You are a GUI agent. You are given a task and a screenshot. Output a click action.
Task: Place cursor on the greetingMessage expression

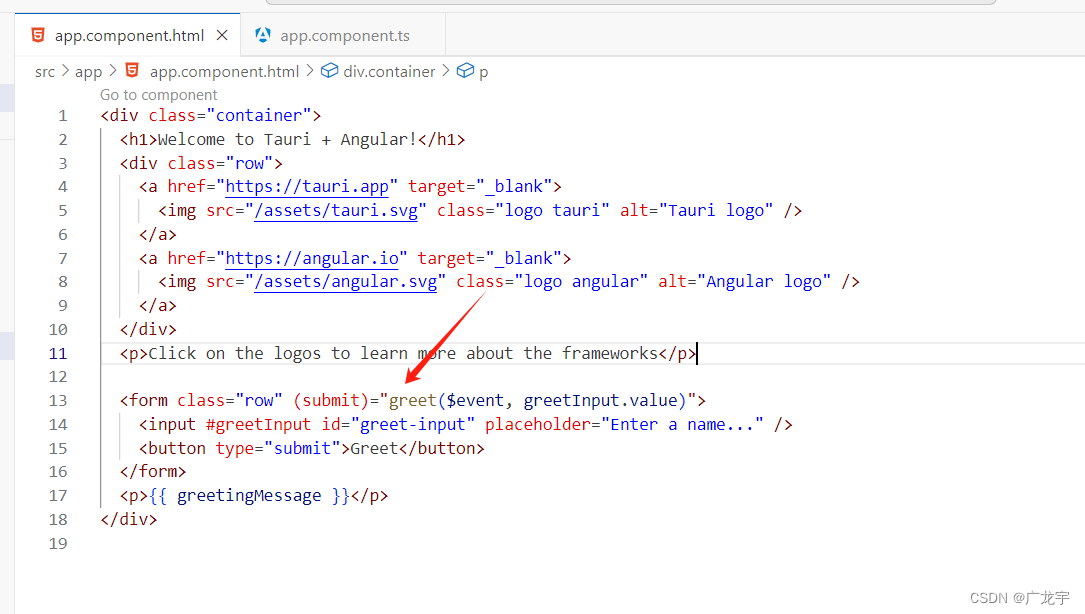coord(249,496)
